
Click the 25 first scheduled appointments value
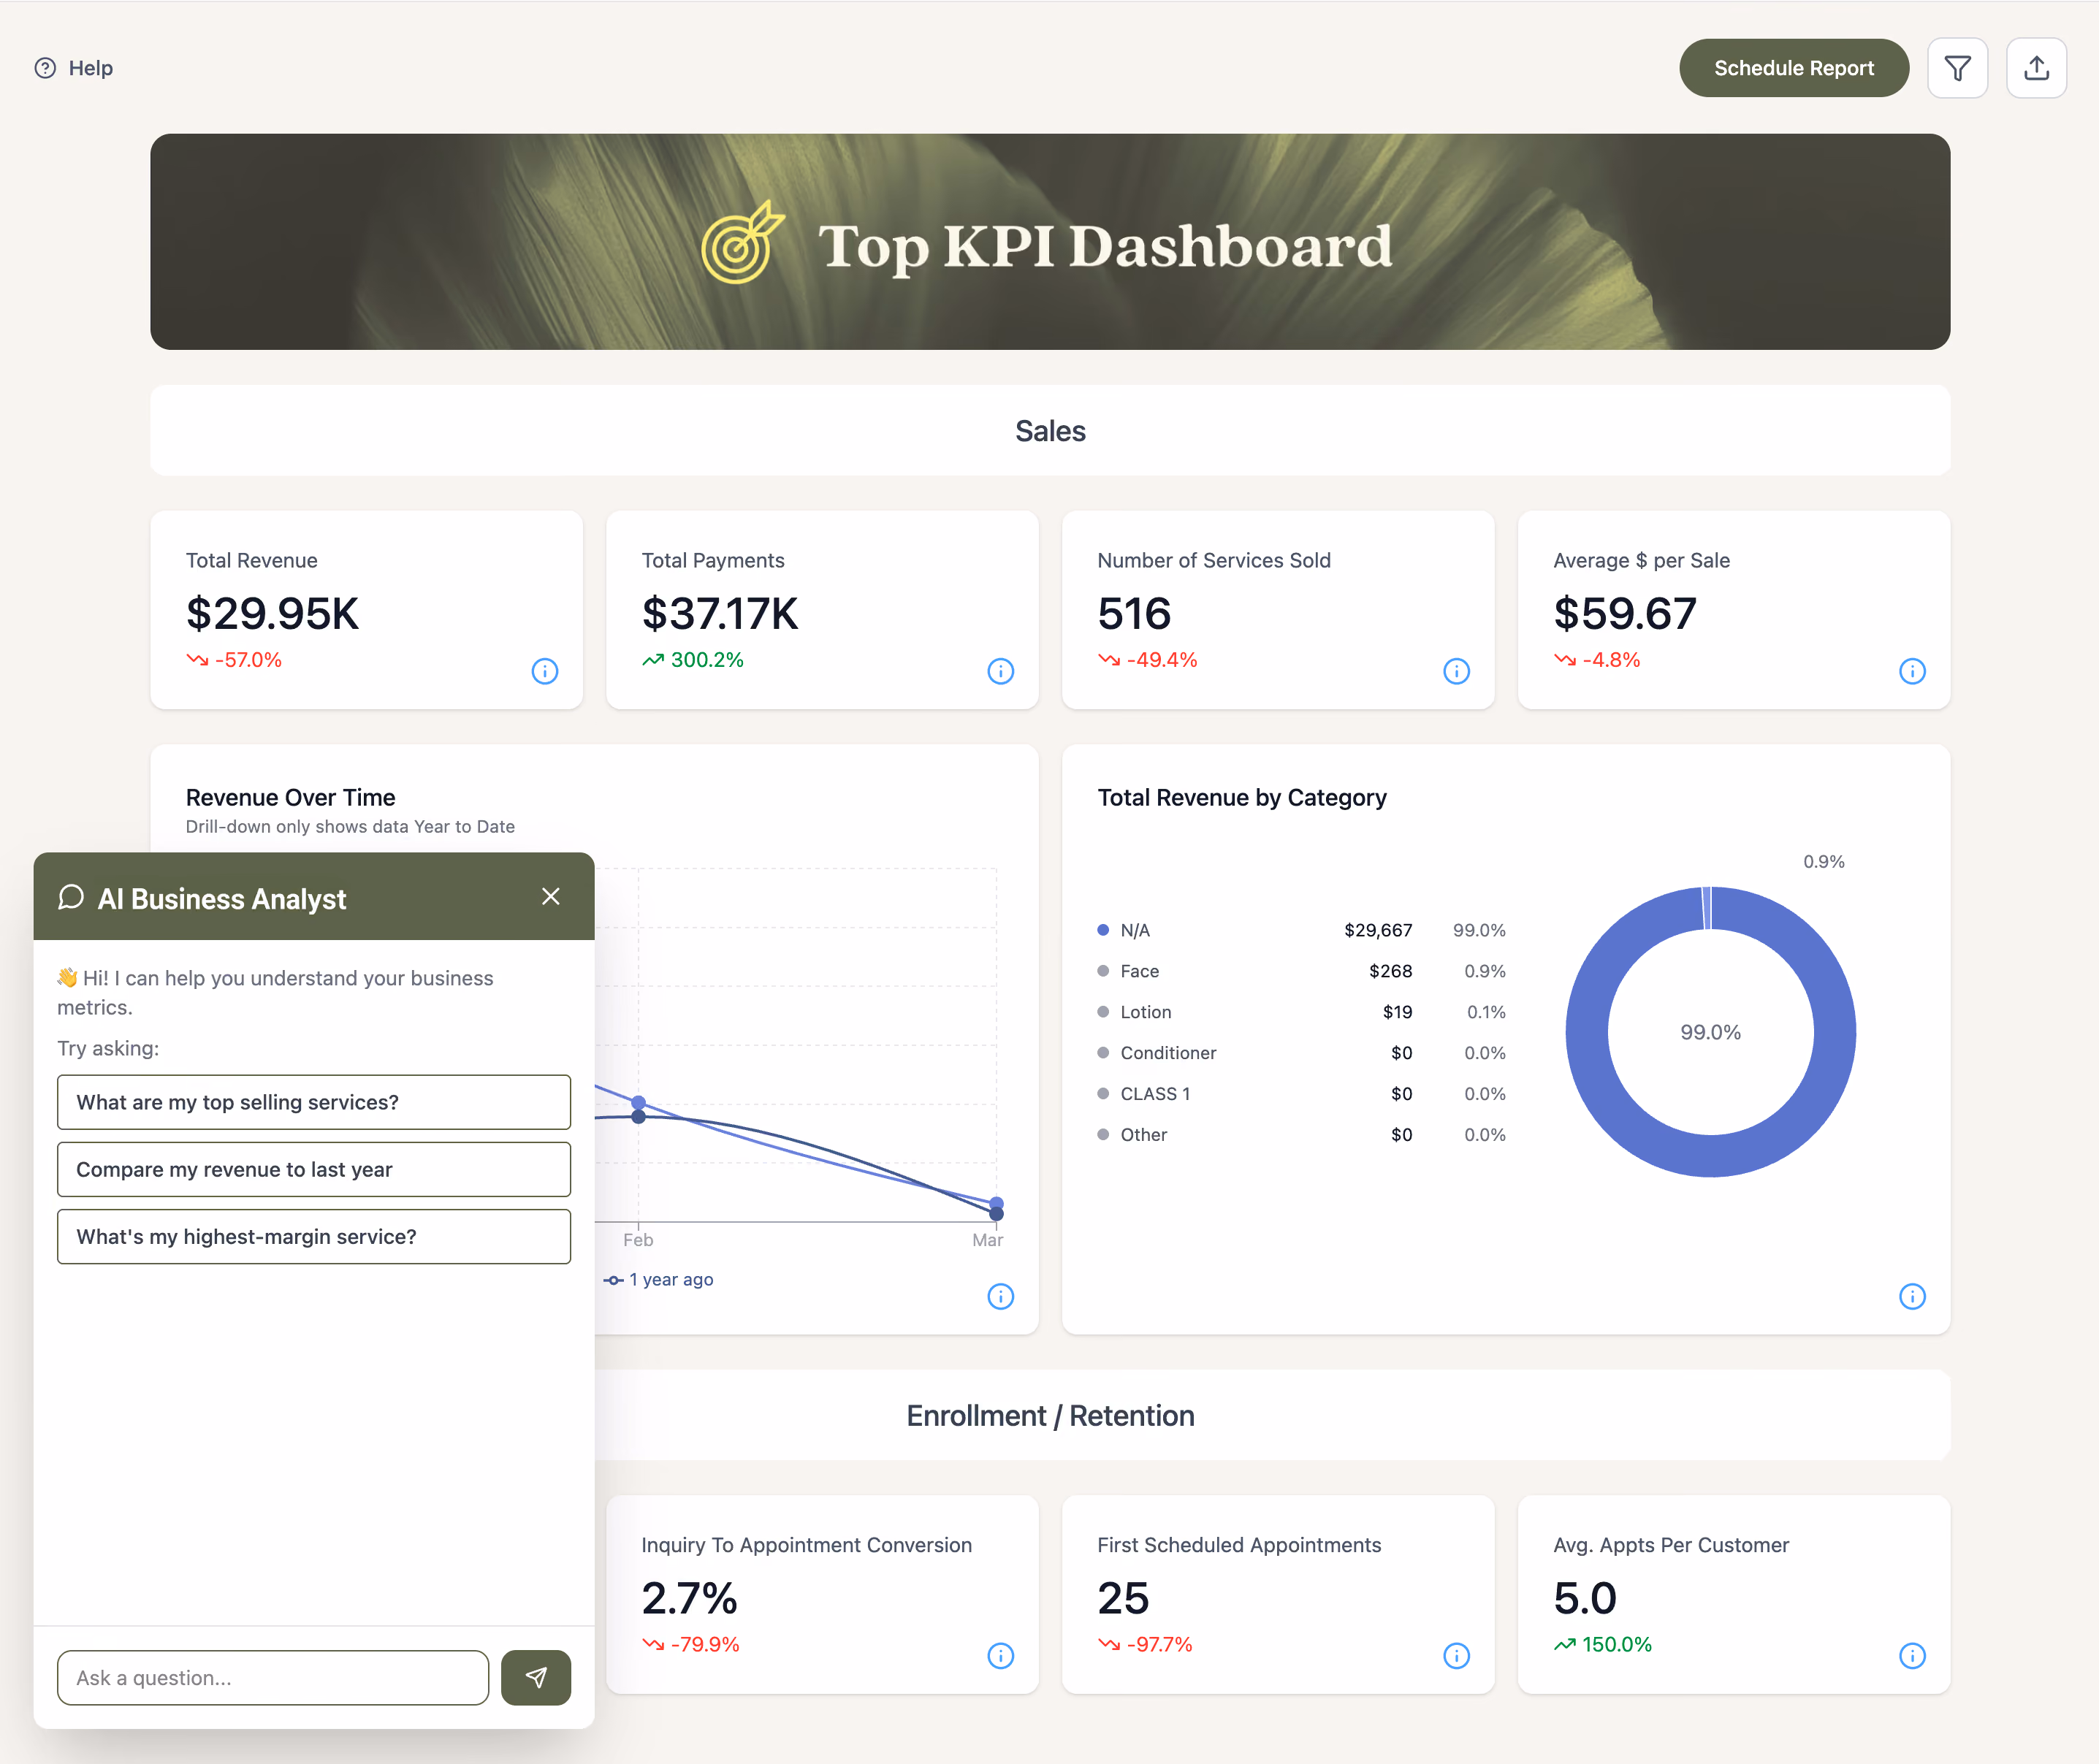coord(1123,1598)
